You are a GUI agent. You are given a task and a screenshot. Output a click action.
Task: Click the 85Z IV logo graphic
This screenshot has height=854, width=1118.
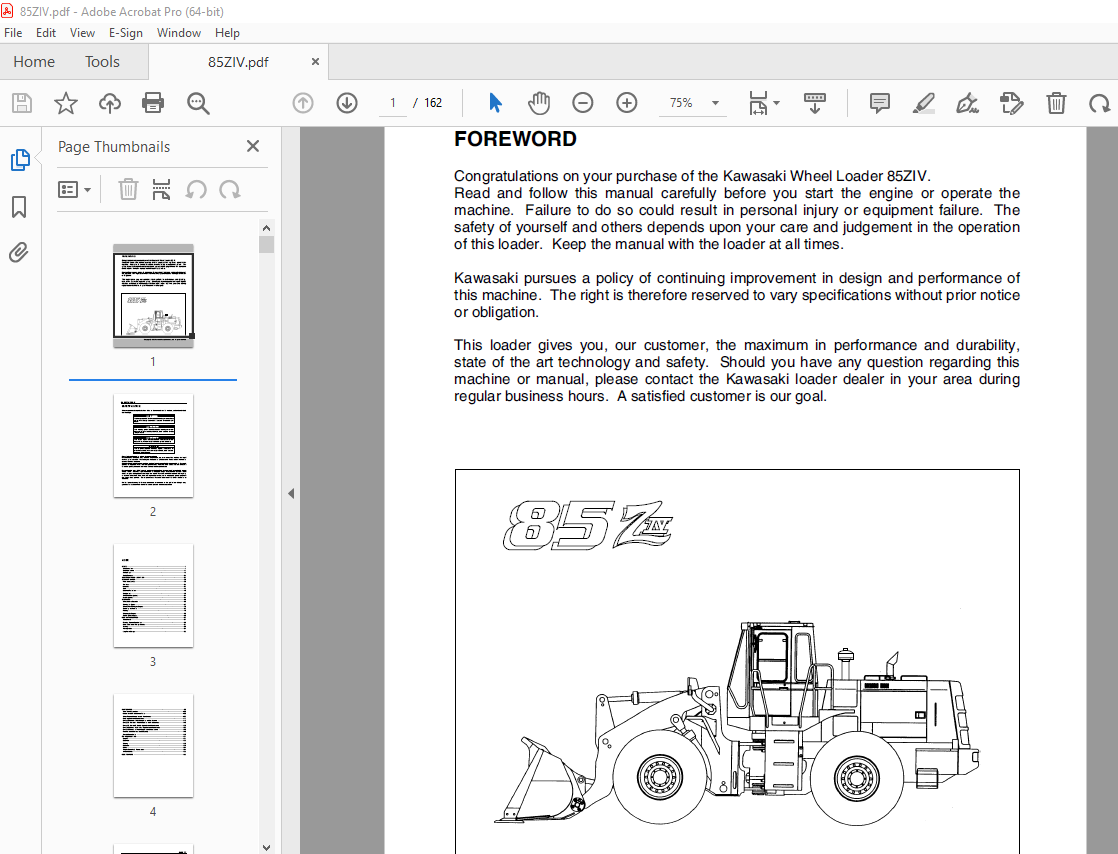(x=588, y=525)
